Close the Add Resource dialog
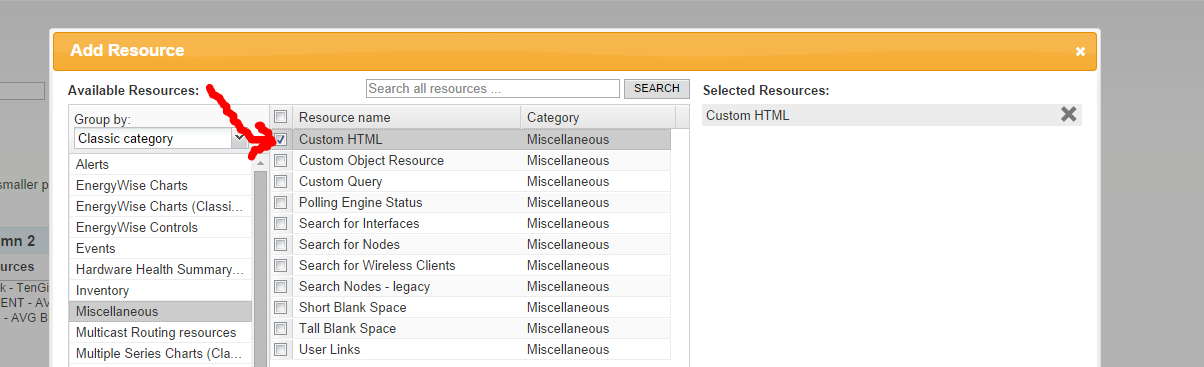 [x=1080, y=52]
